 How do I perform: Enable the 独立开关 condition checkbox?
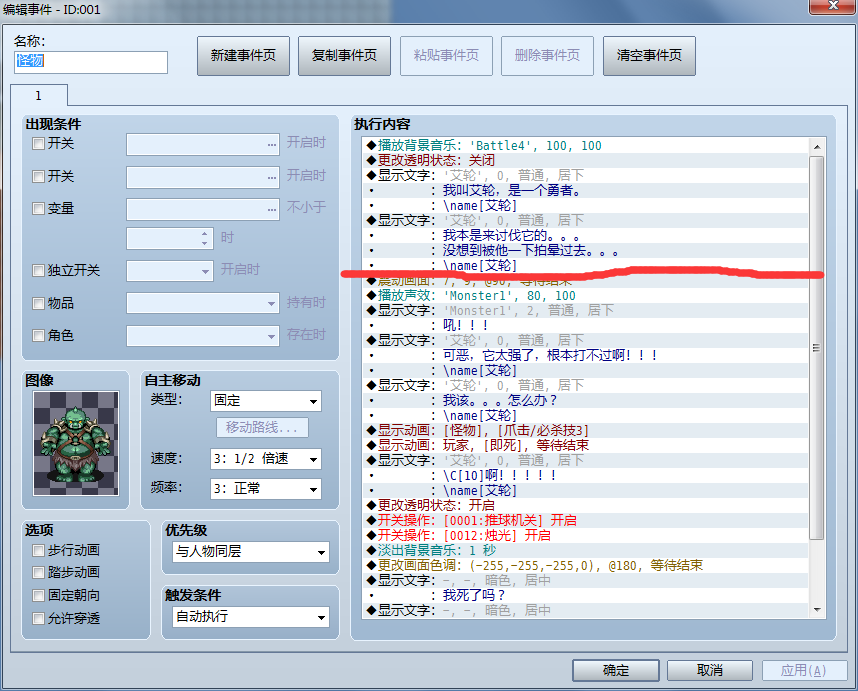coord(38,270)
